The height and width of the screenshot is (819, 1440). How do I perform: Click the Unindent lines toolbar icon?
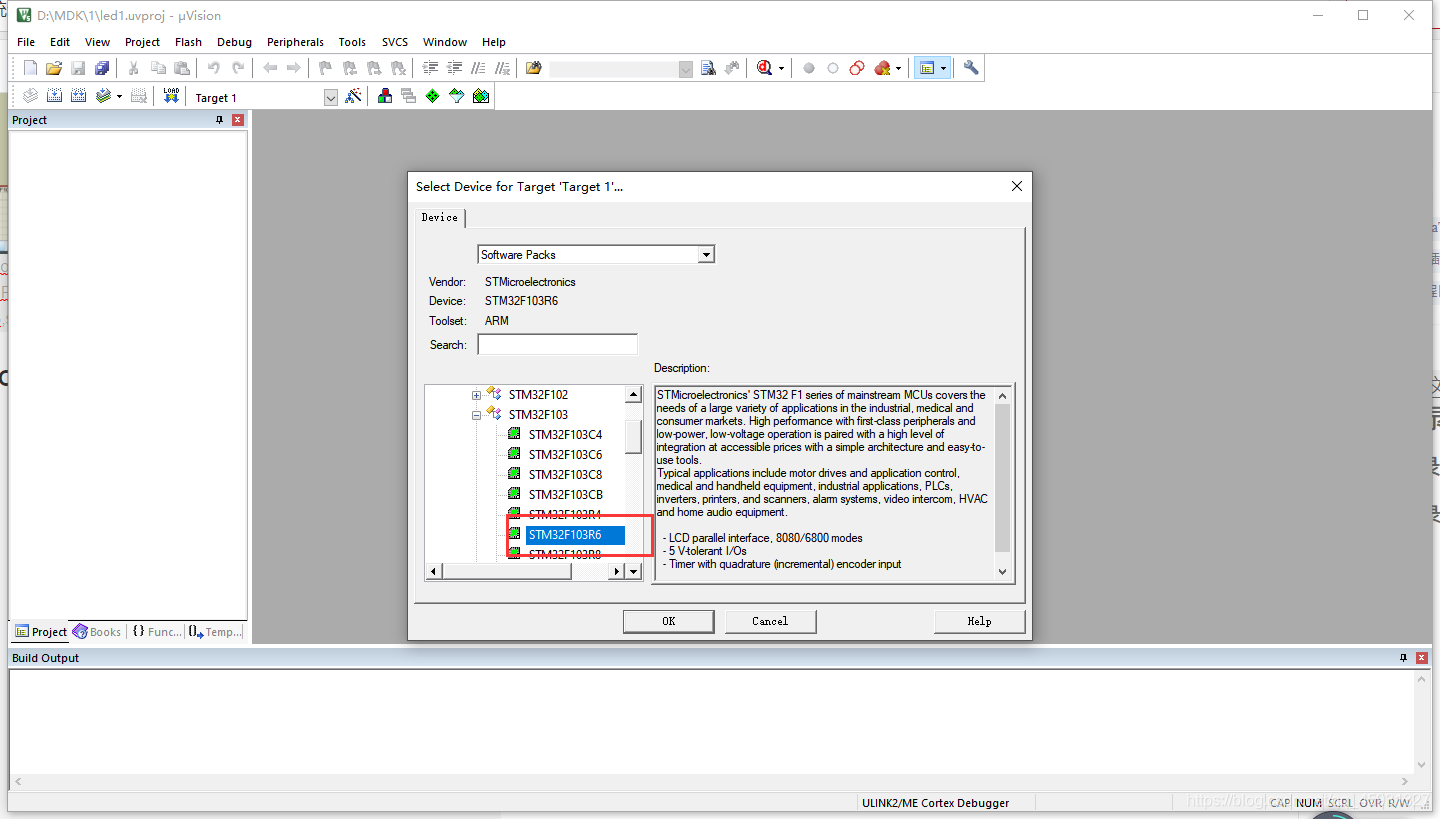454,68
